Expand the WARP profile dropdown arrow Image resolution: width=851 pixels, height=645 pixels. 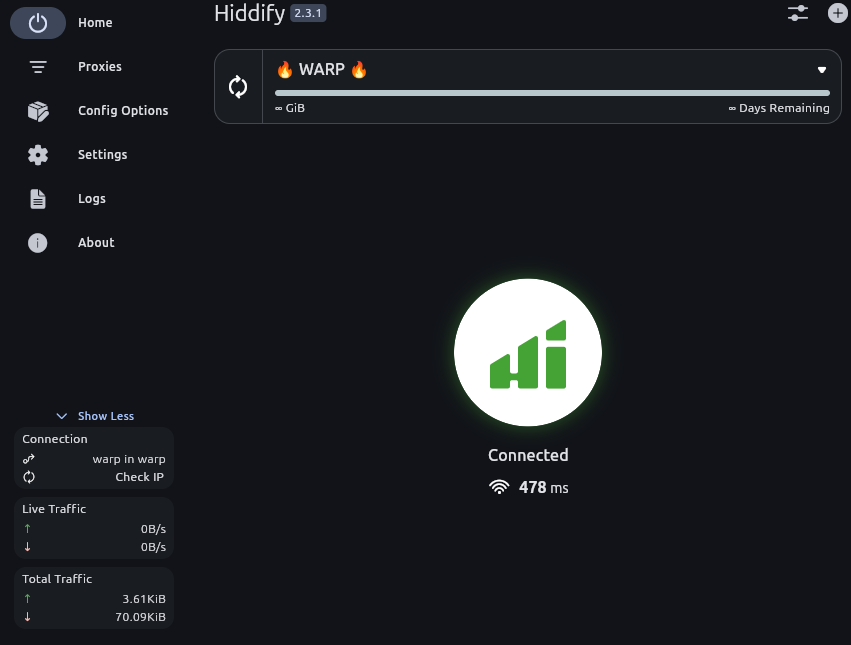pyautogui.click(x=822, y=69)
